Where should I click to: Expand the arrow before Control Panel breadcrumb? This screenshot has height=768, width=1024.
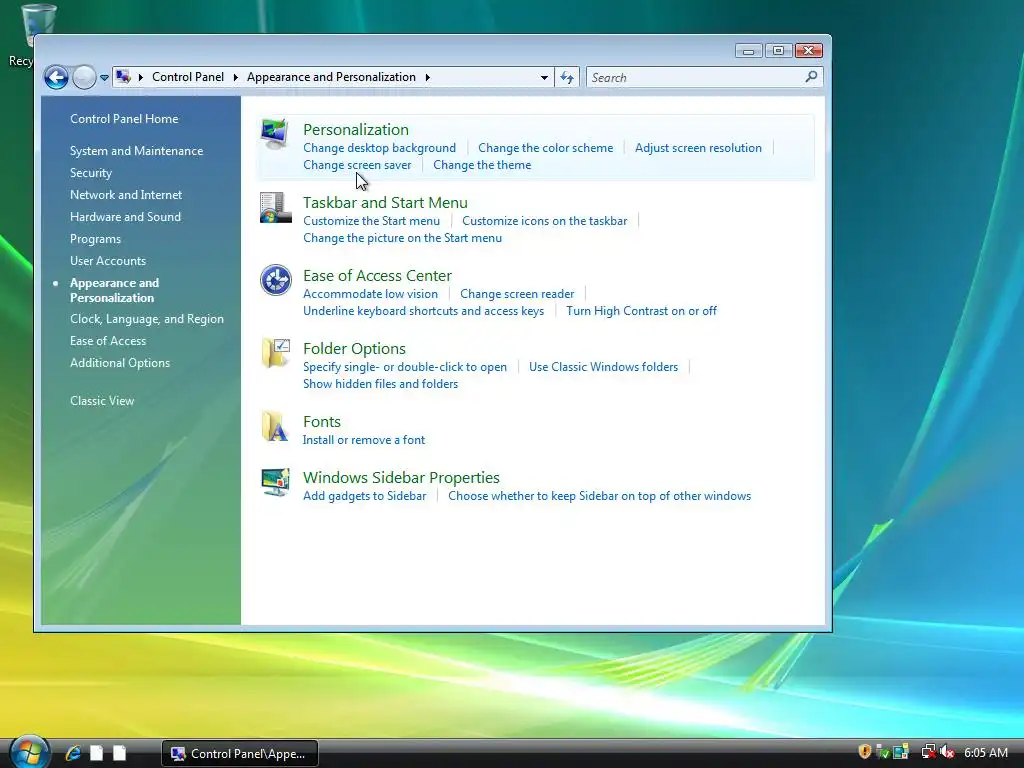tap(140, 77)
